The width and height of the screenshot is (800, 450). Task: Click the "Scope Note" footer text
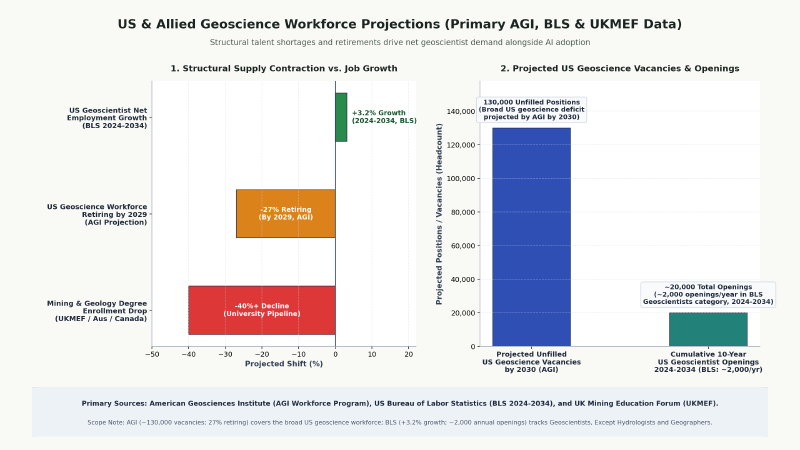tap(399, 422)
